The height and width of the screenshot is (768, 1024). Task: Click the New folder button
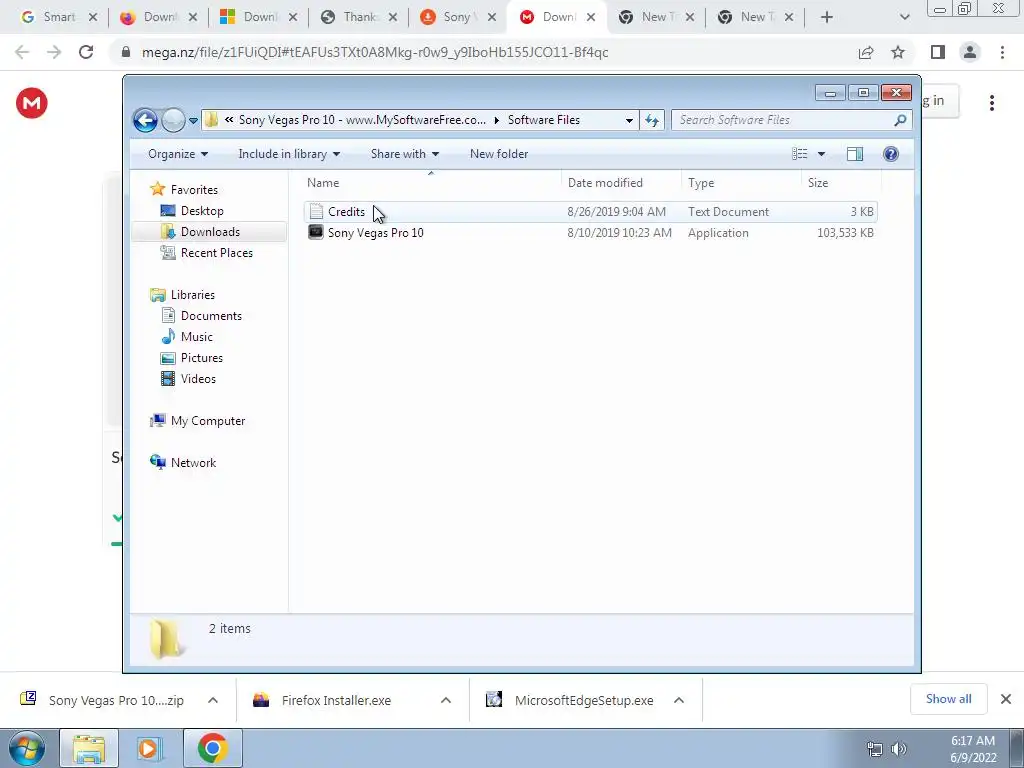[499, 154]
